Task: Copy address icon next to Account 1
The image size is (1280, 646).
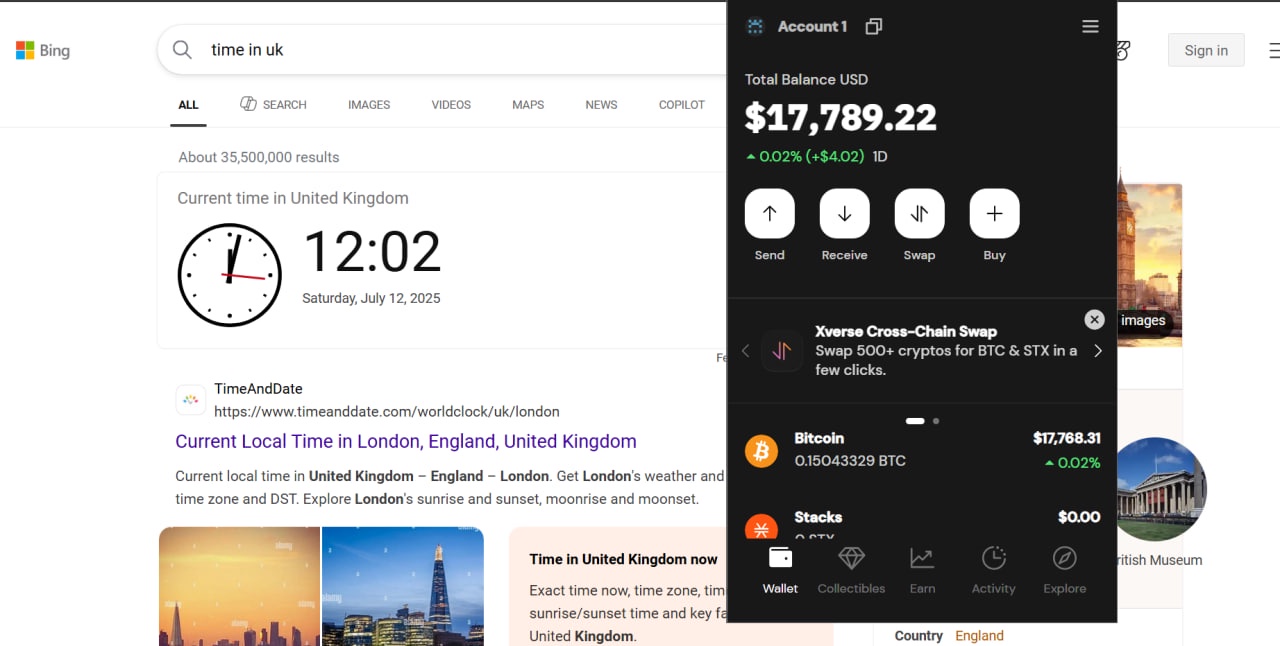Action: [873, 27]
